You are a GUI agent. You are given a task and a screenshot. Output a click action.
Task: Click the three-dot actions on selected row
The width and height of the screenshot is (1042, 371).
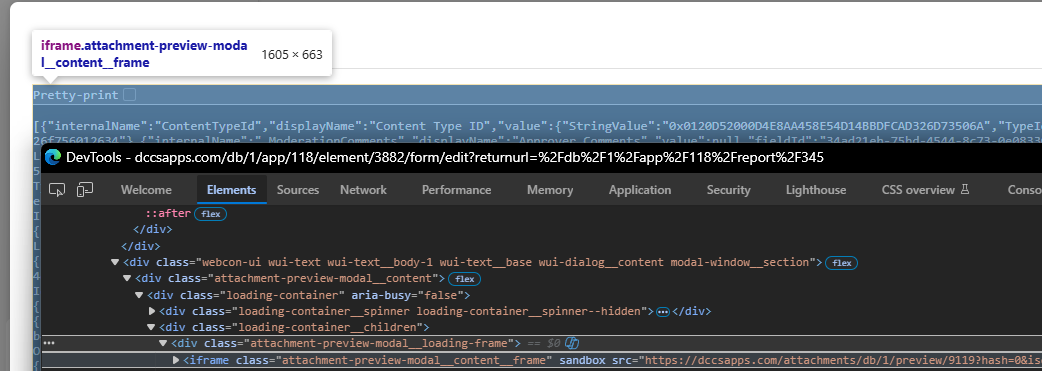(48, 343)
